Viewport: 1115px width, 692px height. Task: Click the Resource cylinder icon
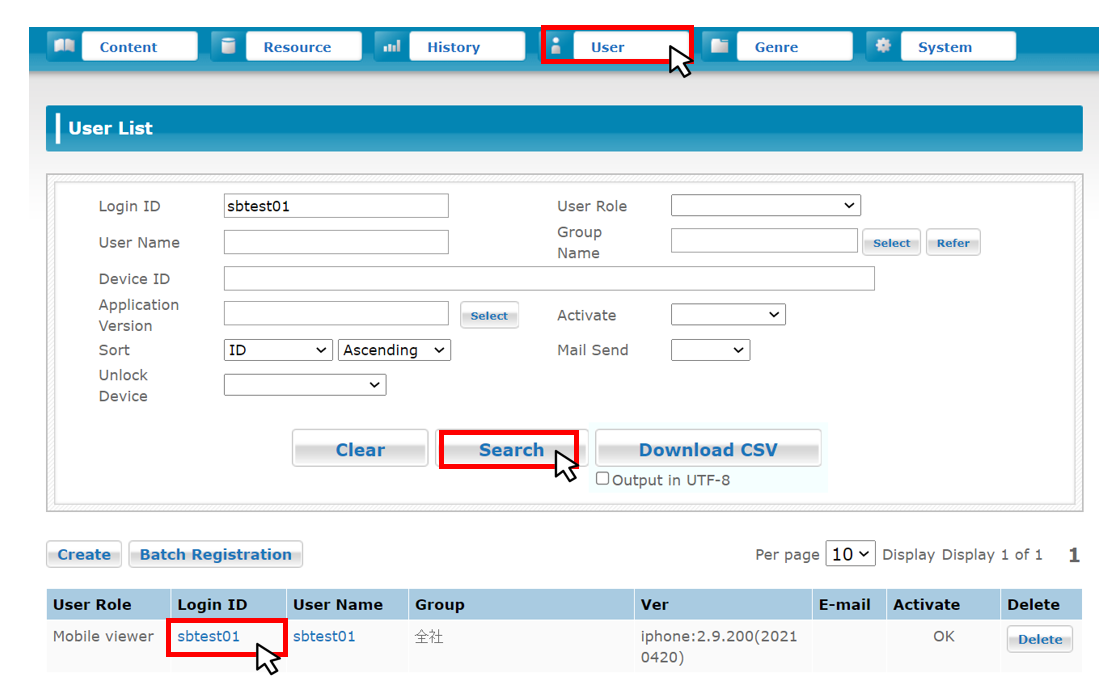pos(228,46)
